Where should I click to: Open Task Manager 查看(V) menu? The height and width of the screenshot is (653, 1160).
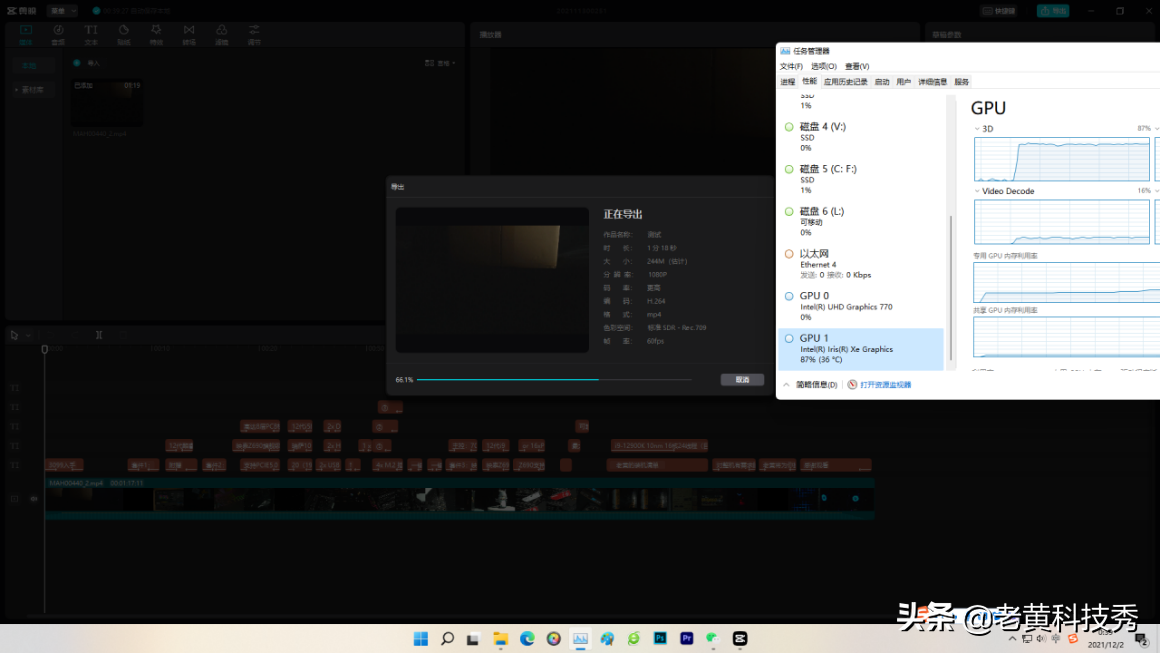pyautogui.click(x=857, y=67)
